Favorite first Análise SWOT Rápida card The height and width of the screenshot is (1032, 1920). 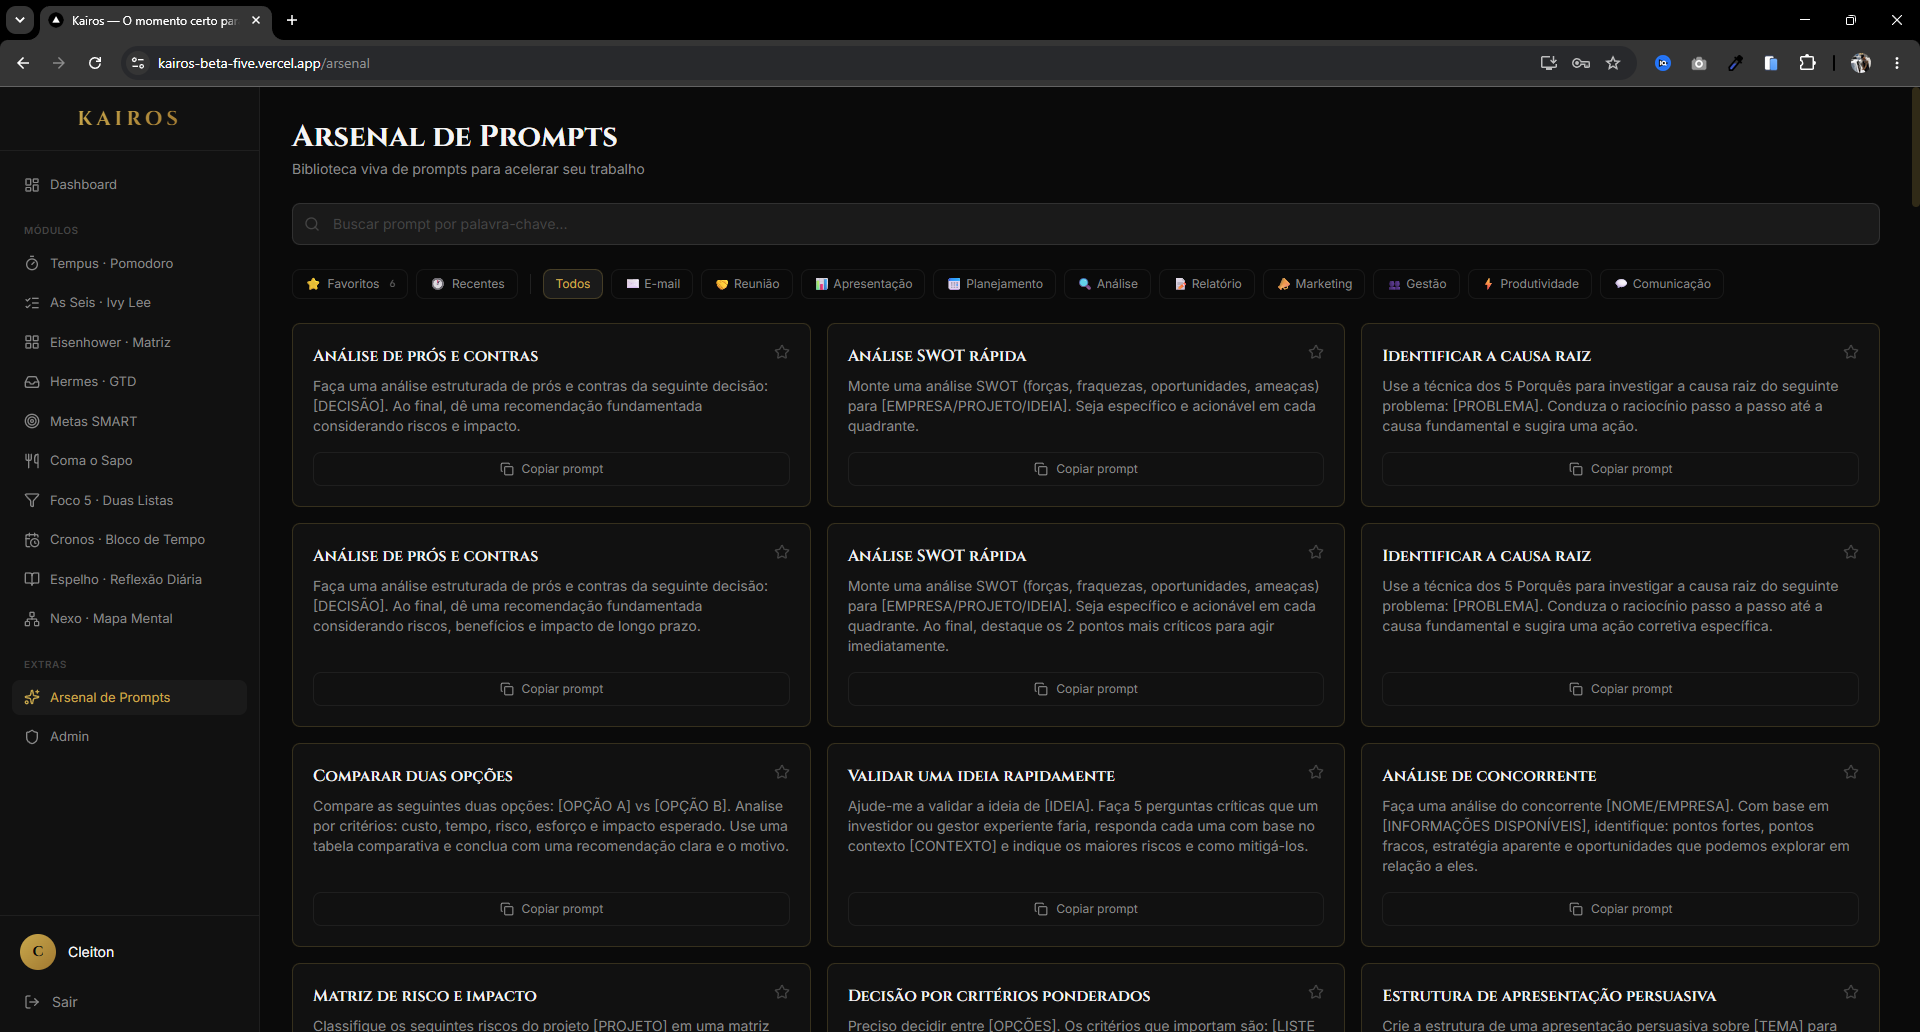1316,352
